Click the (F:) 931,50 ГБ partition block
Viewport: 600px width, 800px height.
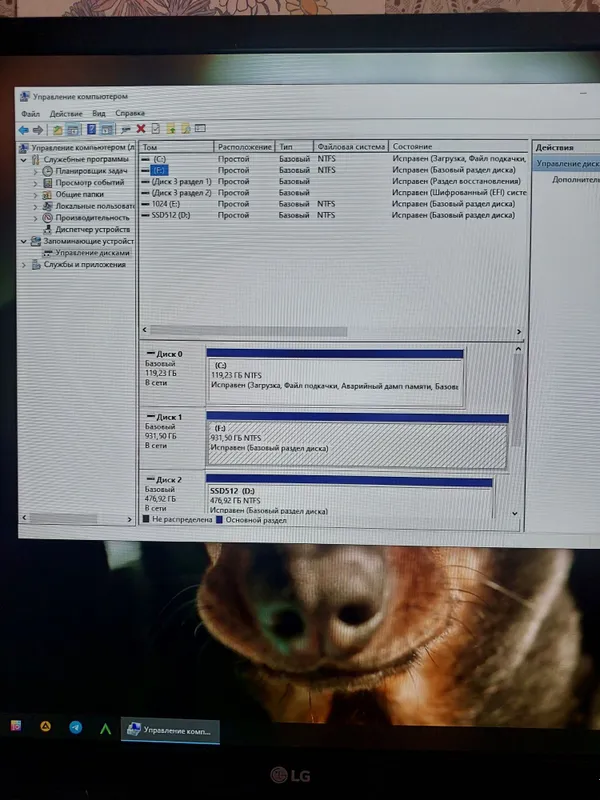pyautogui.click(x=357, y=440)
